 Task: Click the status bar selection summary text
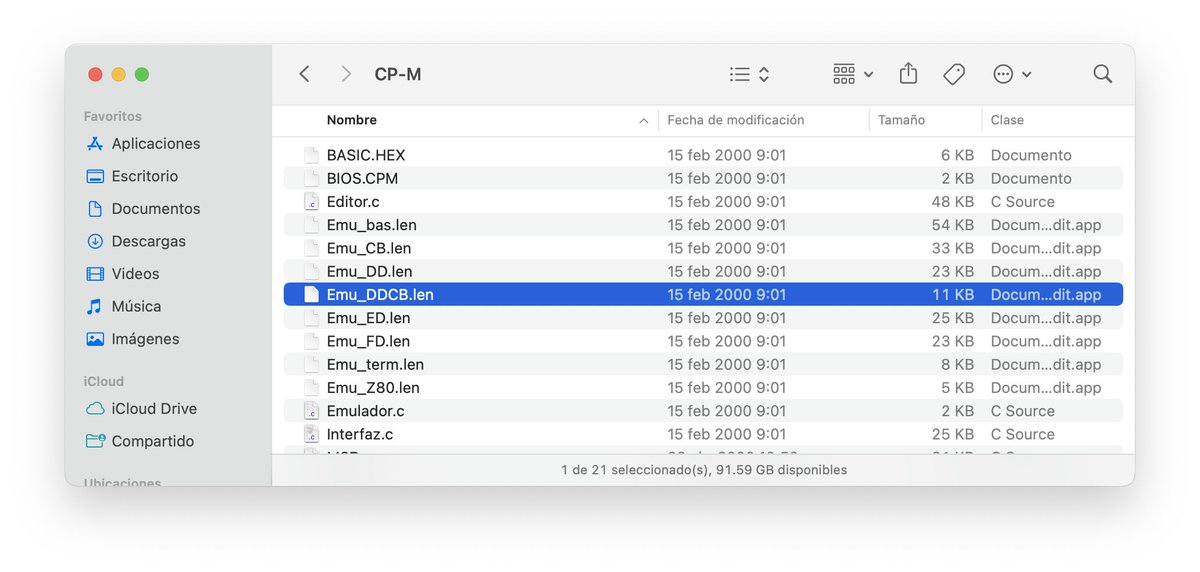(704, 470)
